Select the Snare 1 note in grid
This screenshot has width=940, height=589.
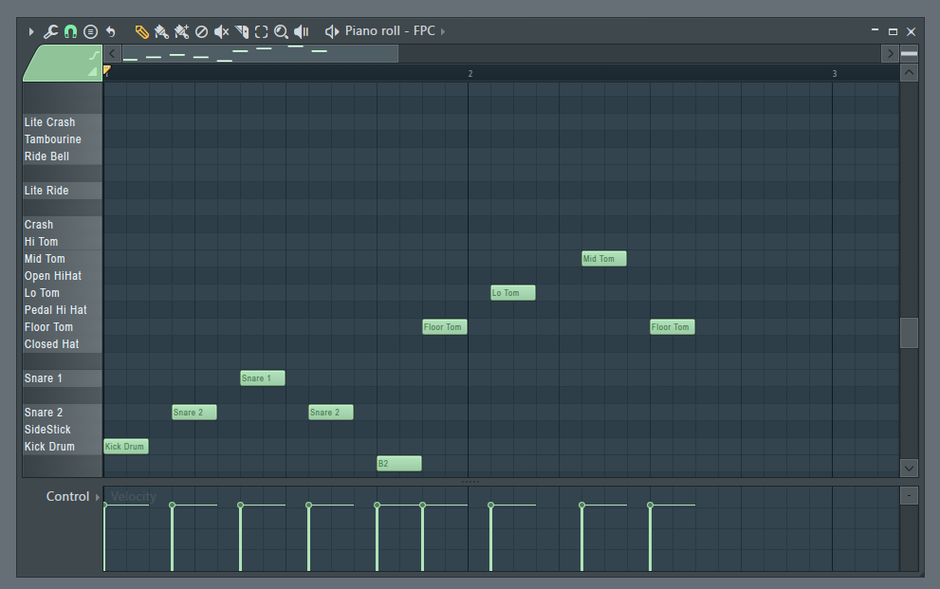263,378
